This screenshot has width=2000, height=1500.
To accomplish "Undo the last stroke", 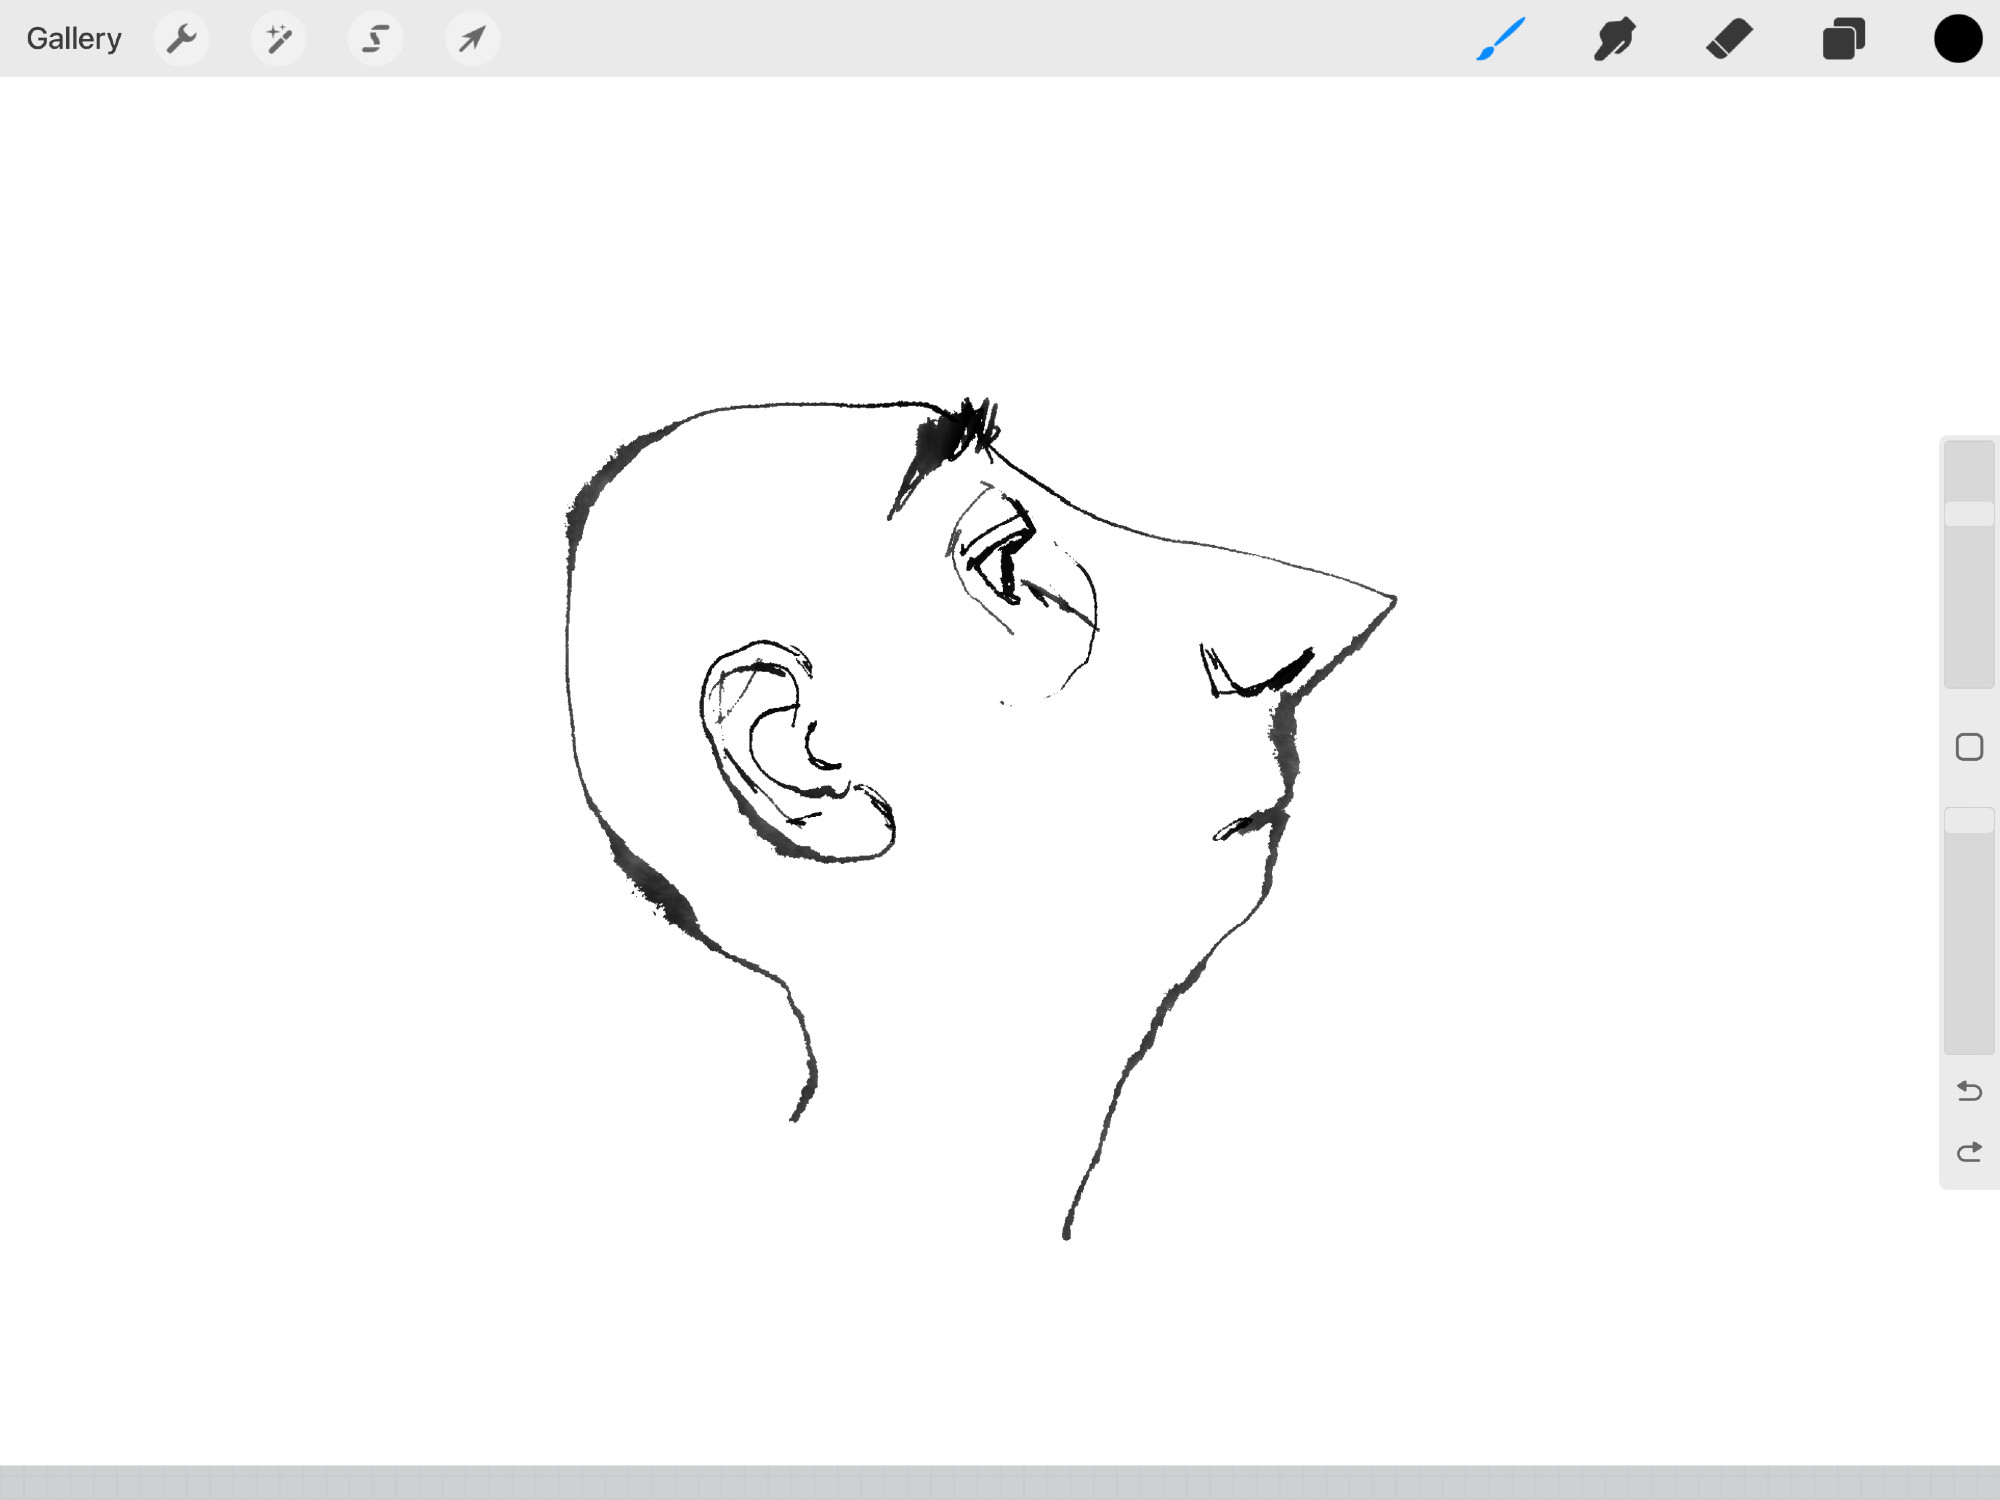I will tap(1969, 1090).
